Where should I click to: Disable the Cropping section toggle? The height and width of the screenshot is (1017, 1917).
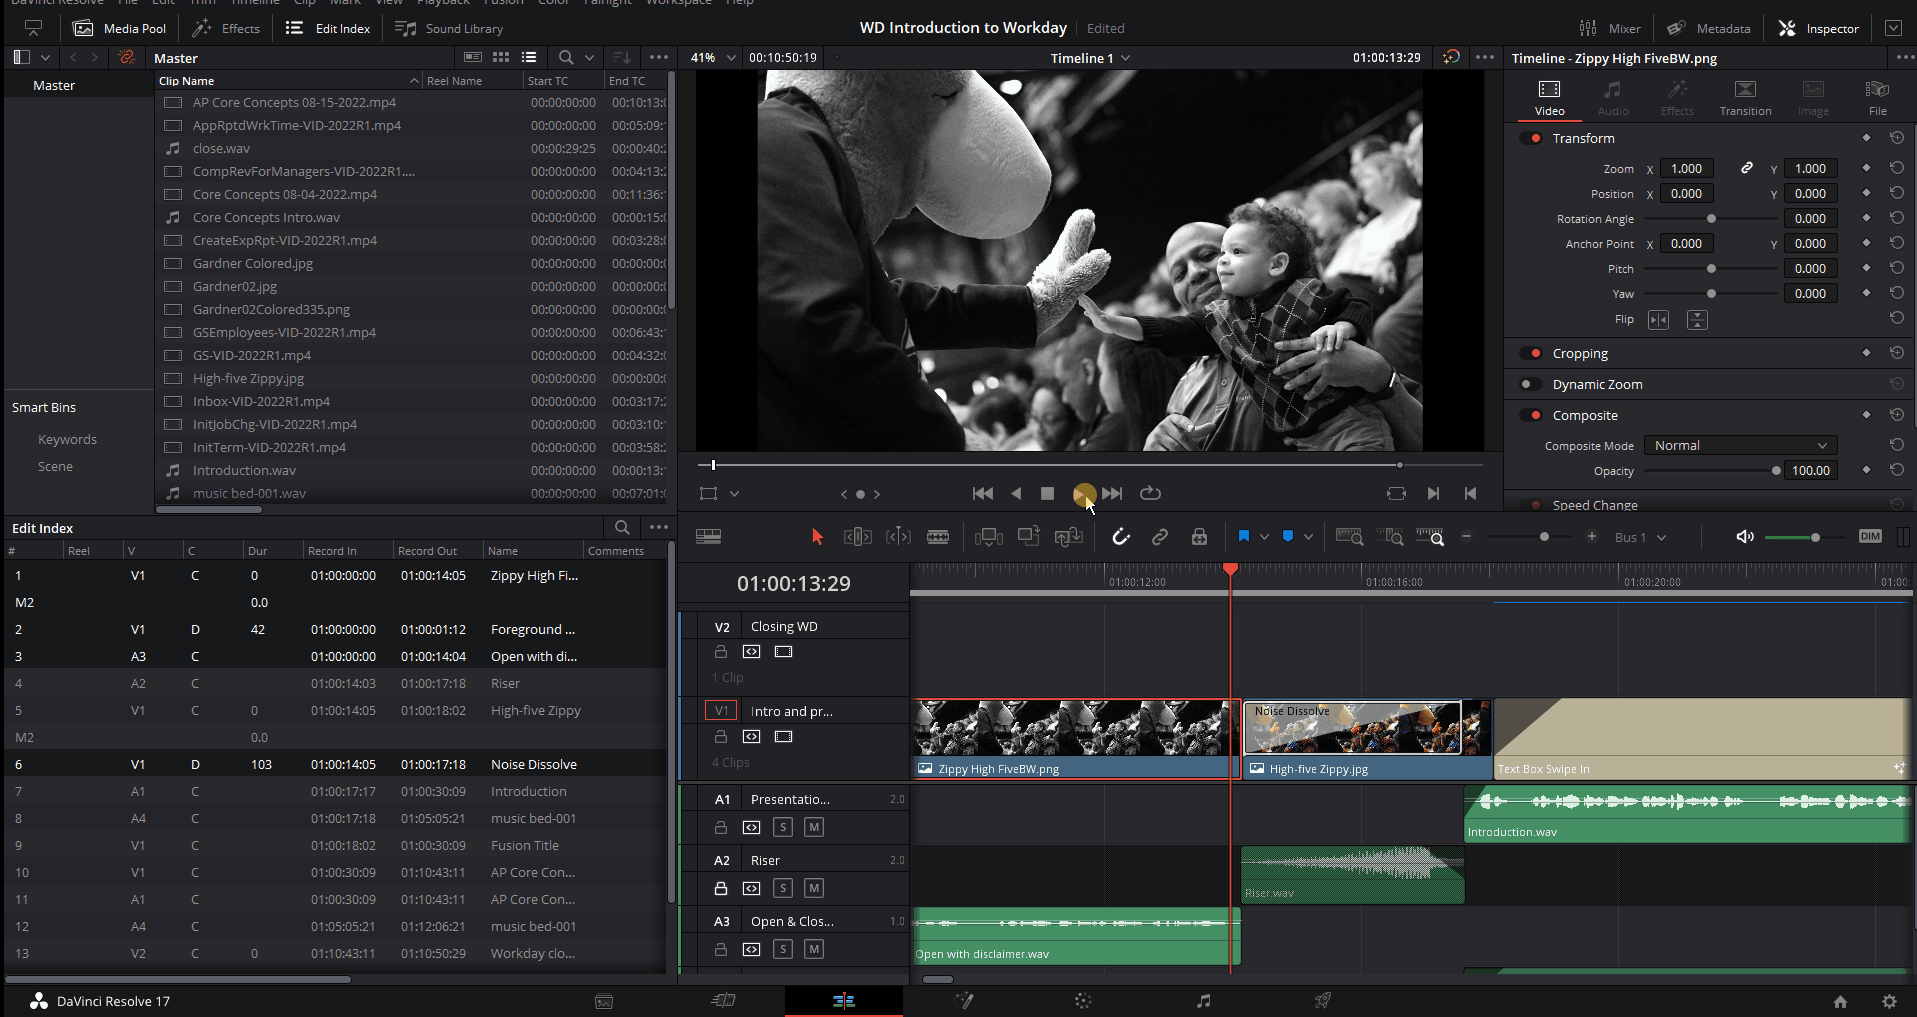[1532, 353]
